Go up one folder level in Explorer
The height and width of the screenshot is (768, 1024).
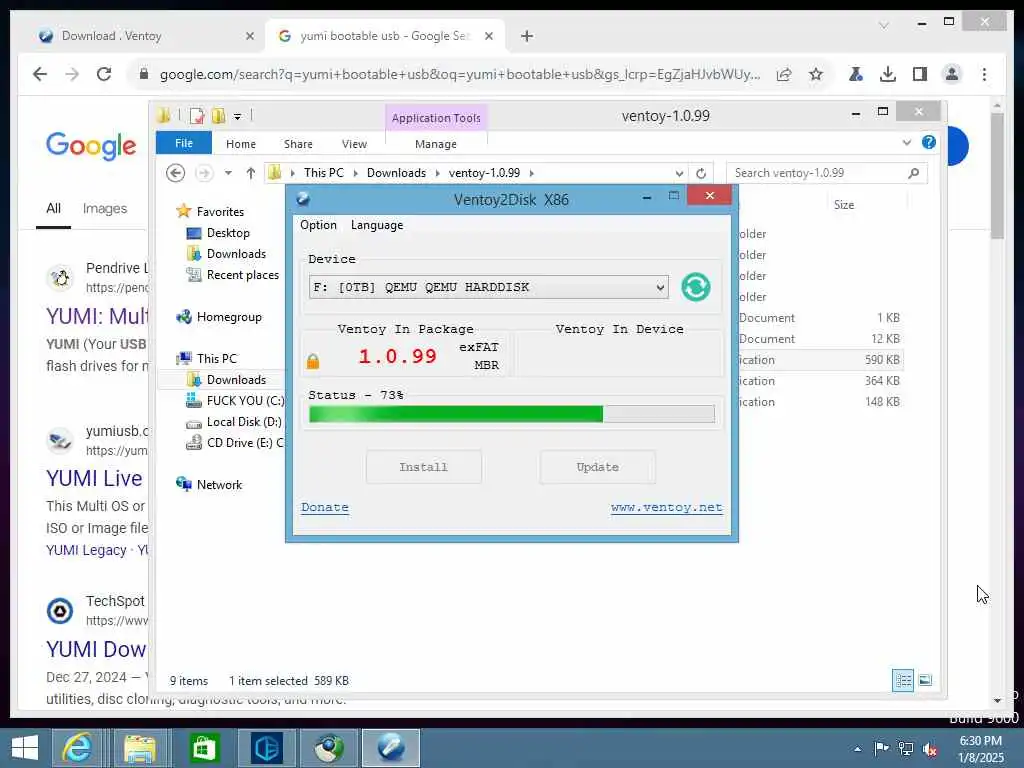(251, 173)
